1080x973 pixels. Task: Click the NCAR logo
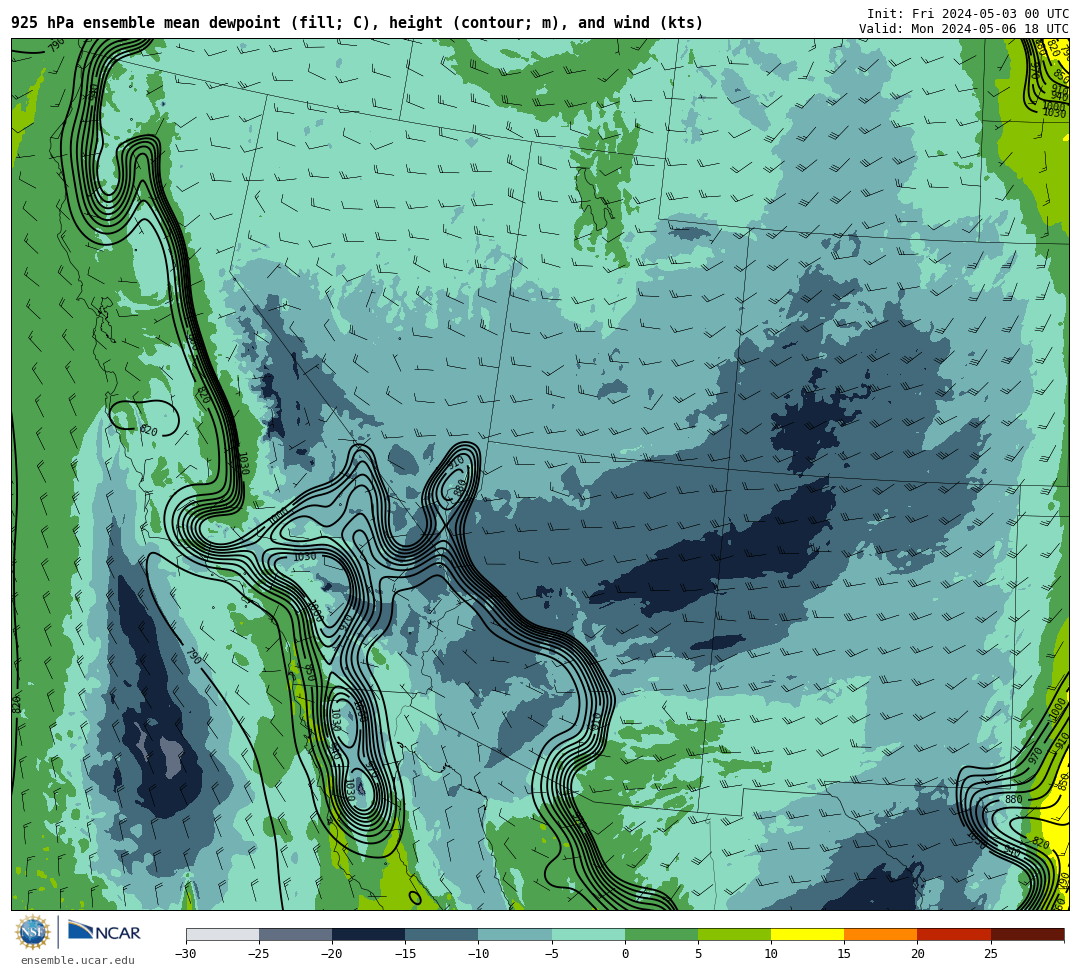coord(104,932)
